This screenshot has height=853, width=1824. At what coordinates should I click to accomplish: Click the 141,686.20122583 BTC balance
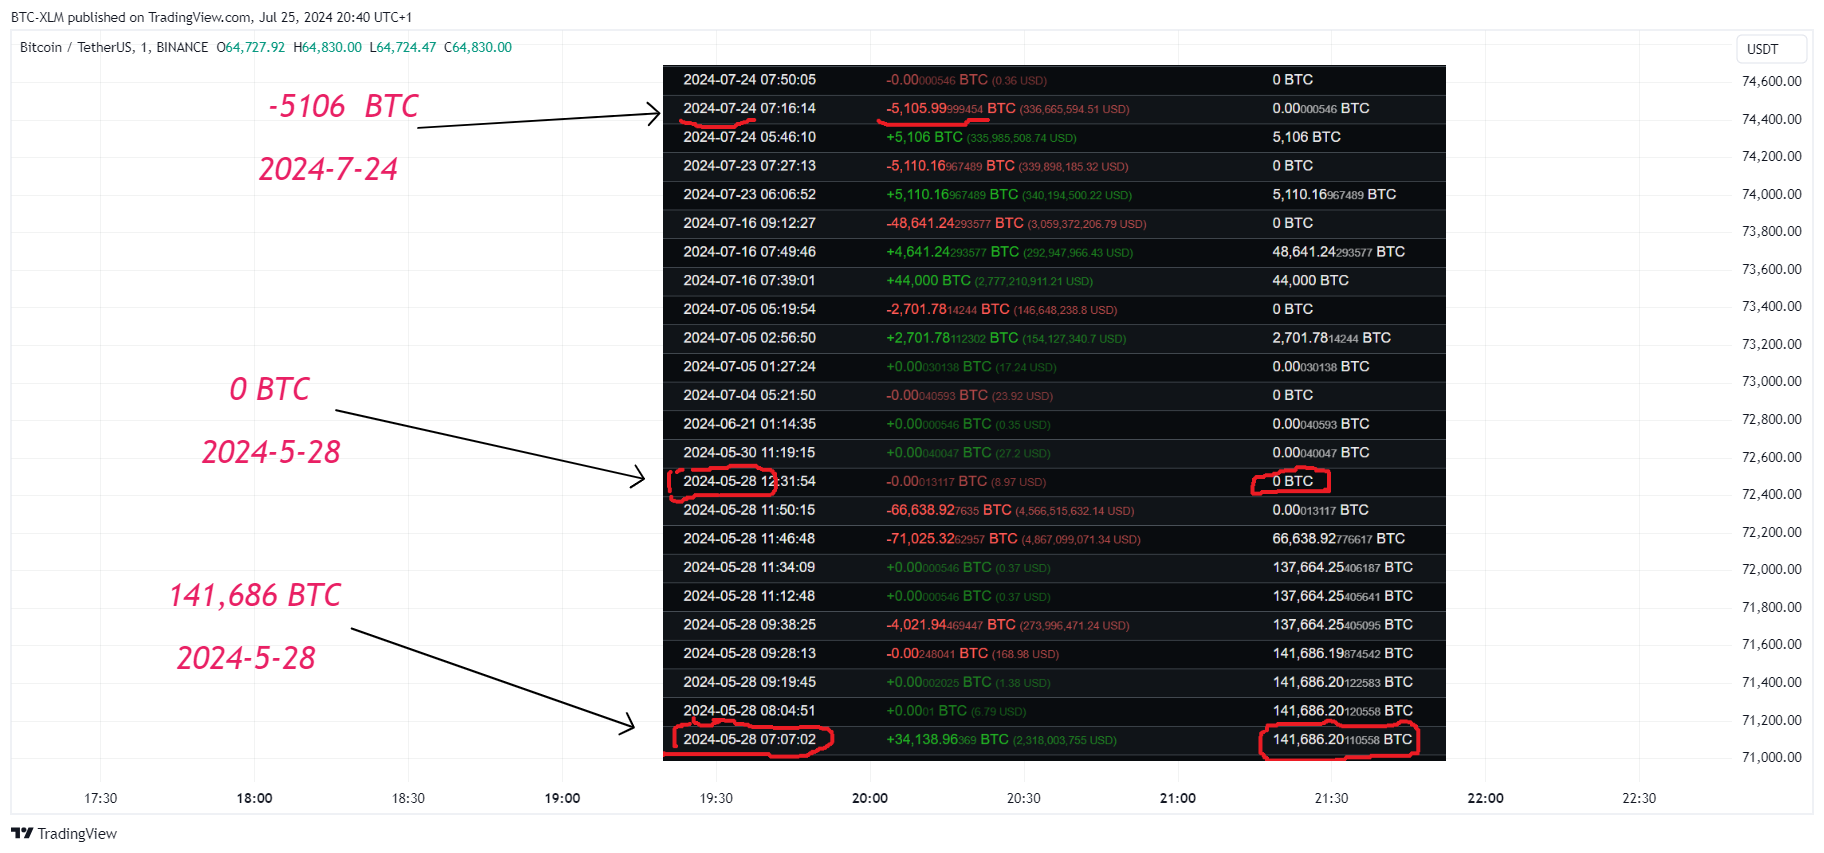1343,682
